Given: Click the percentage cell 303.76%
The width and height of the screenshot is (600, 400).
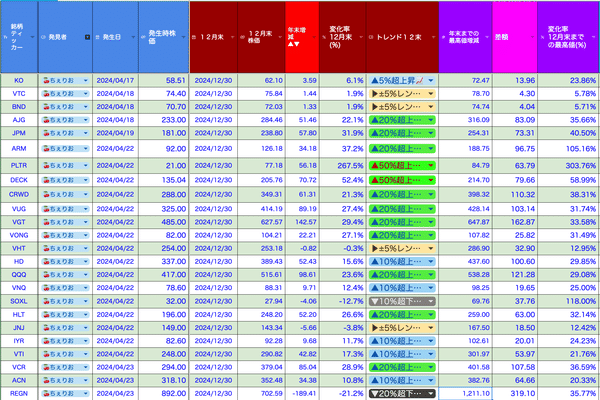Looking at the screenshot, I should point(569,166).
